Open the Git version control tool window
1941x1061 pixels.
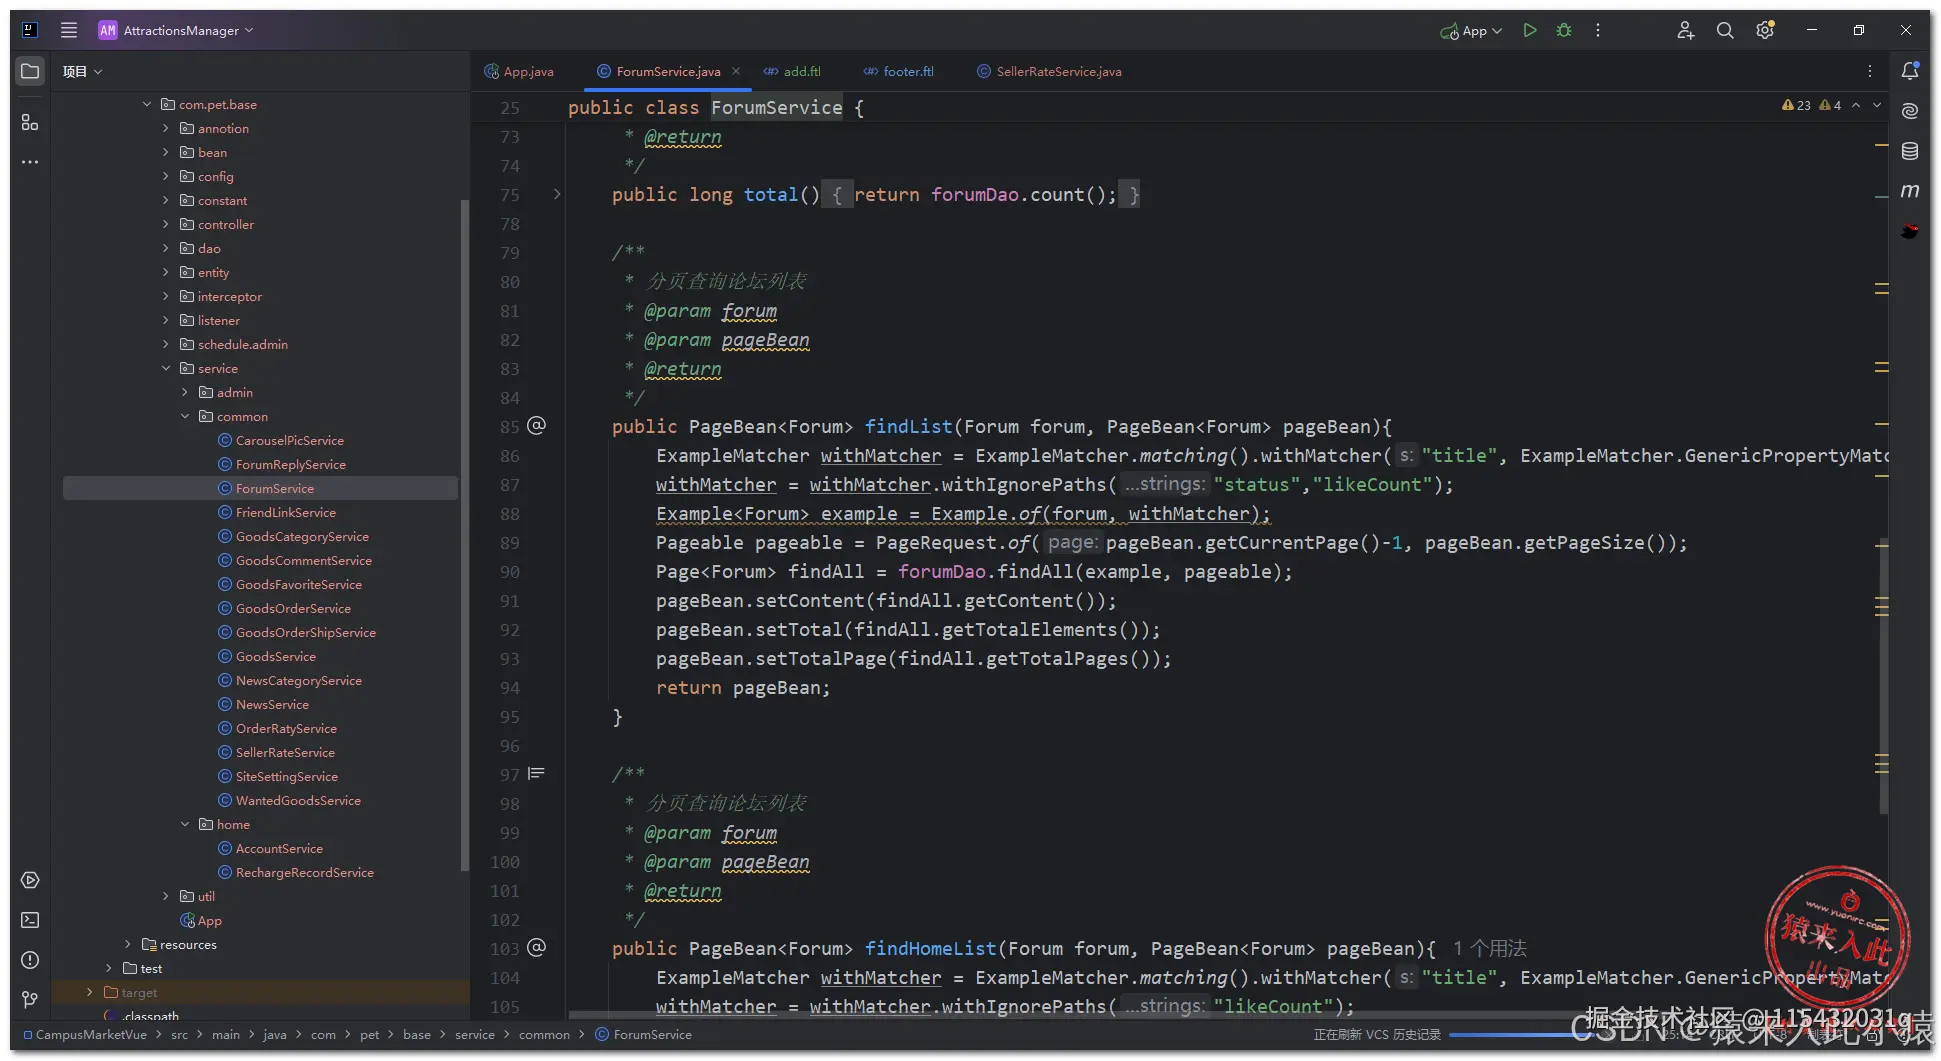(x=30, y=999)
